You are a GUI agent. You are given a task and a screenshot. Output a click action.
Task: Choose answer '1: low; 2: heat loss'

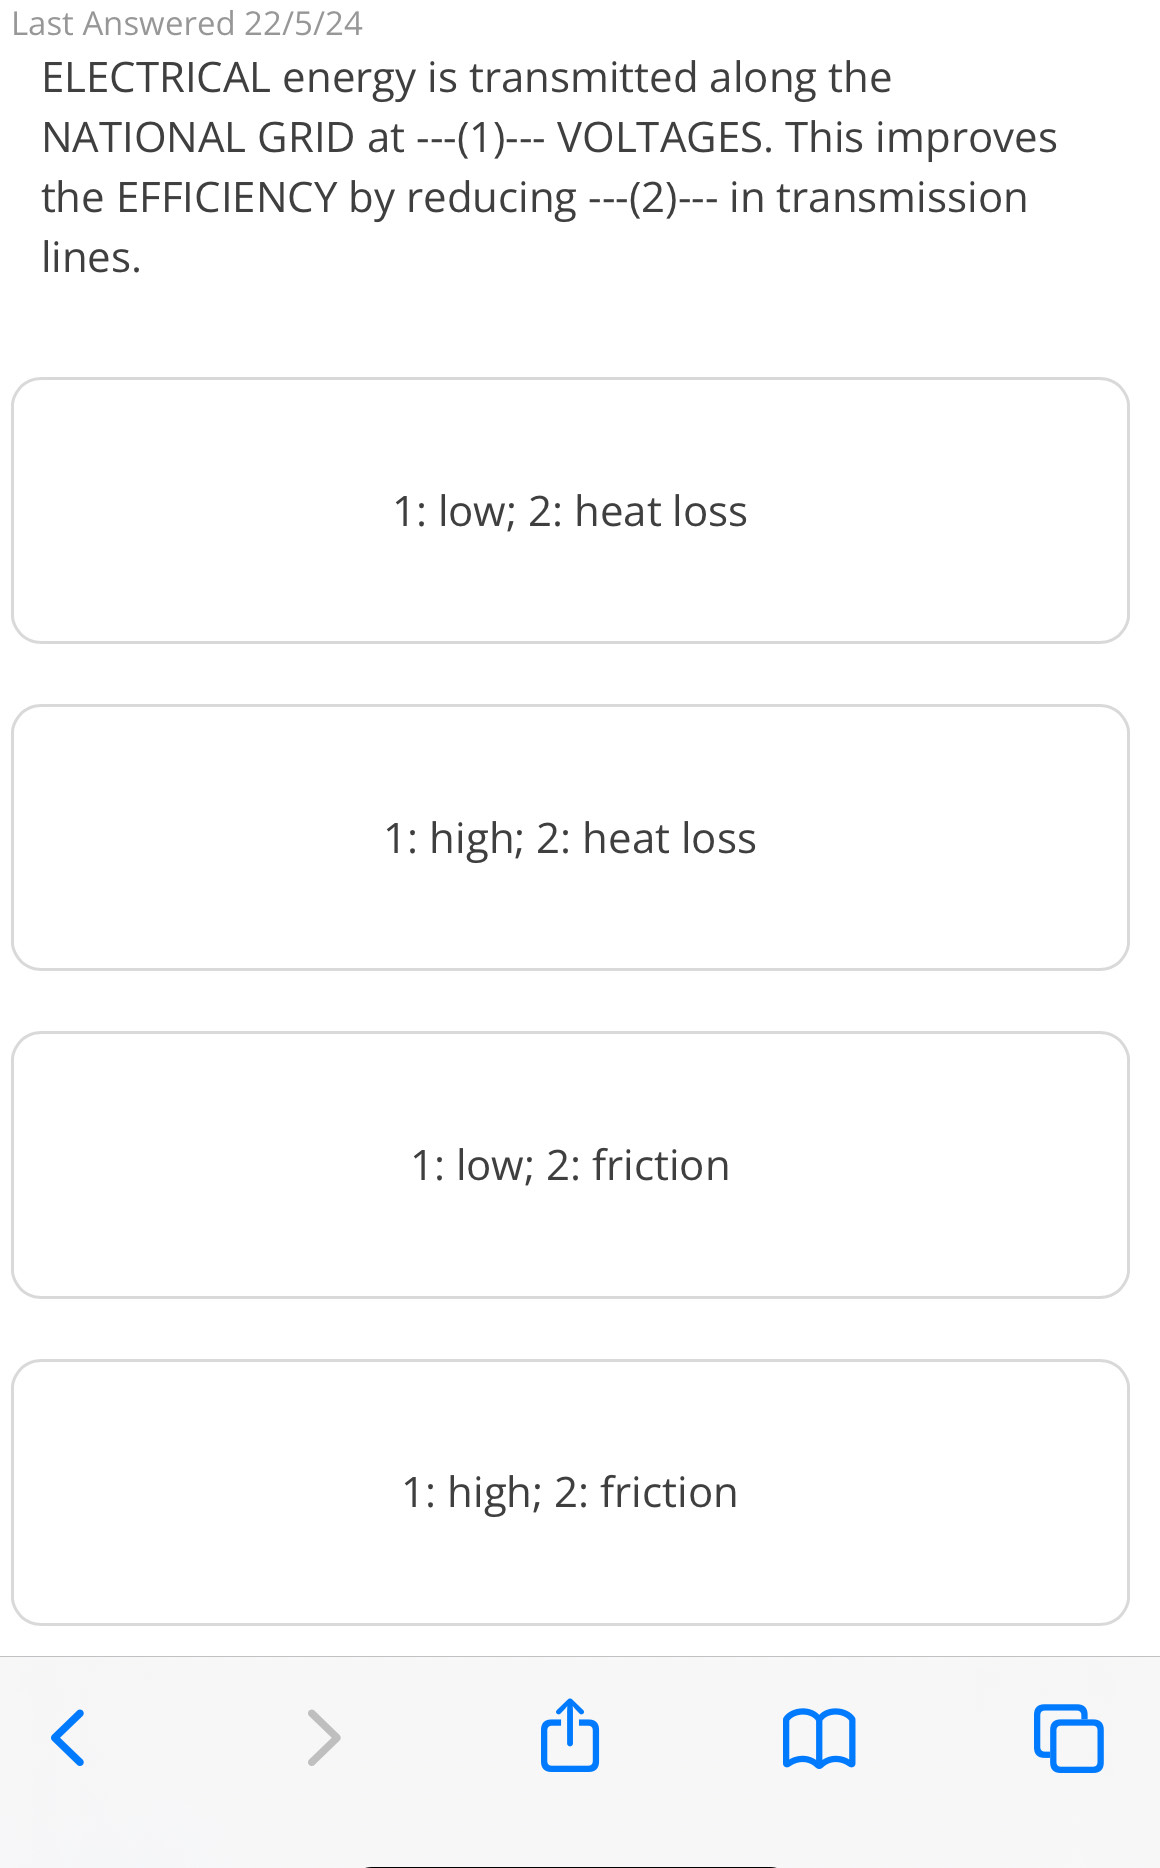[x=570, y=511]
